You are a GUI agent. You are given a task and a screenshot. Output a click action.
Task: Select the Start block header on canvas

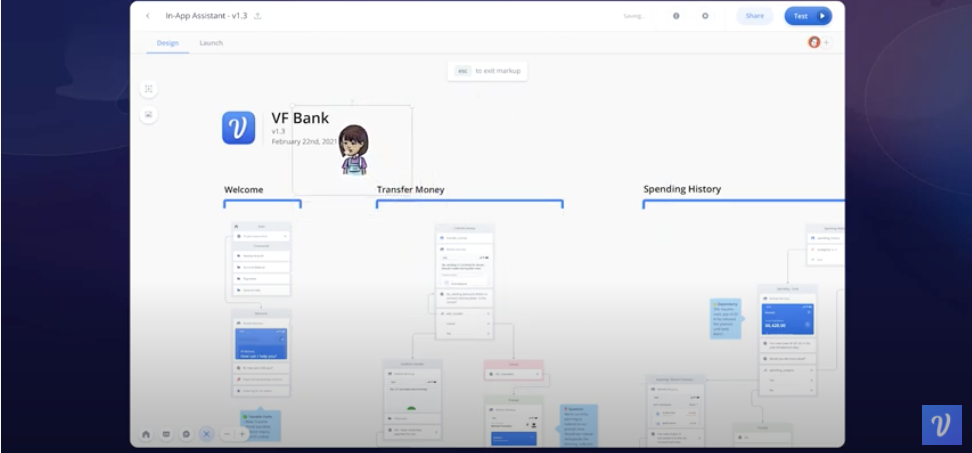click(261, 226)
